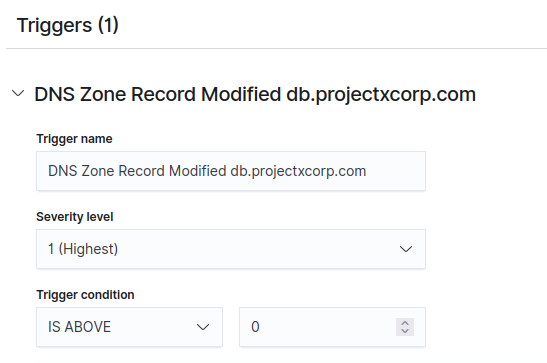Image resolution: width=547 pixels, height=363 pixels.
Task: Place cursor at db.projectxcorp.com in name field
Action: pos(298,171)
